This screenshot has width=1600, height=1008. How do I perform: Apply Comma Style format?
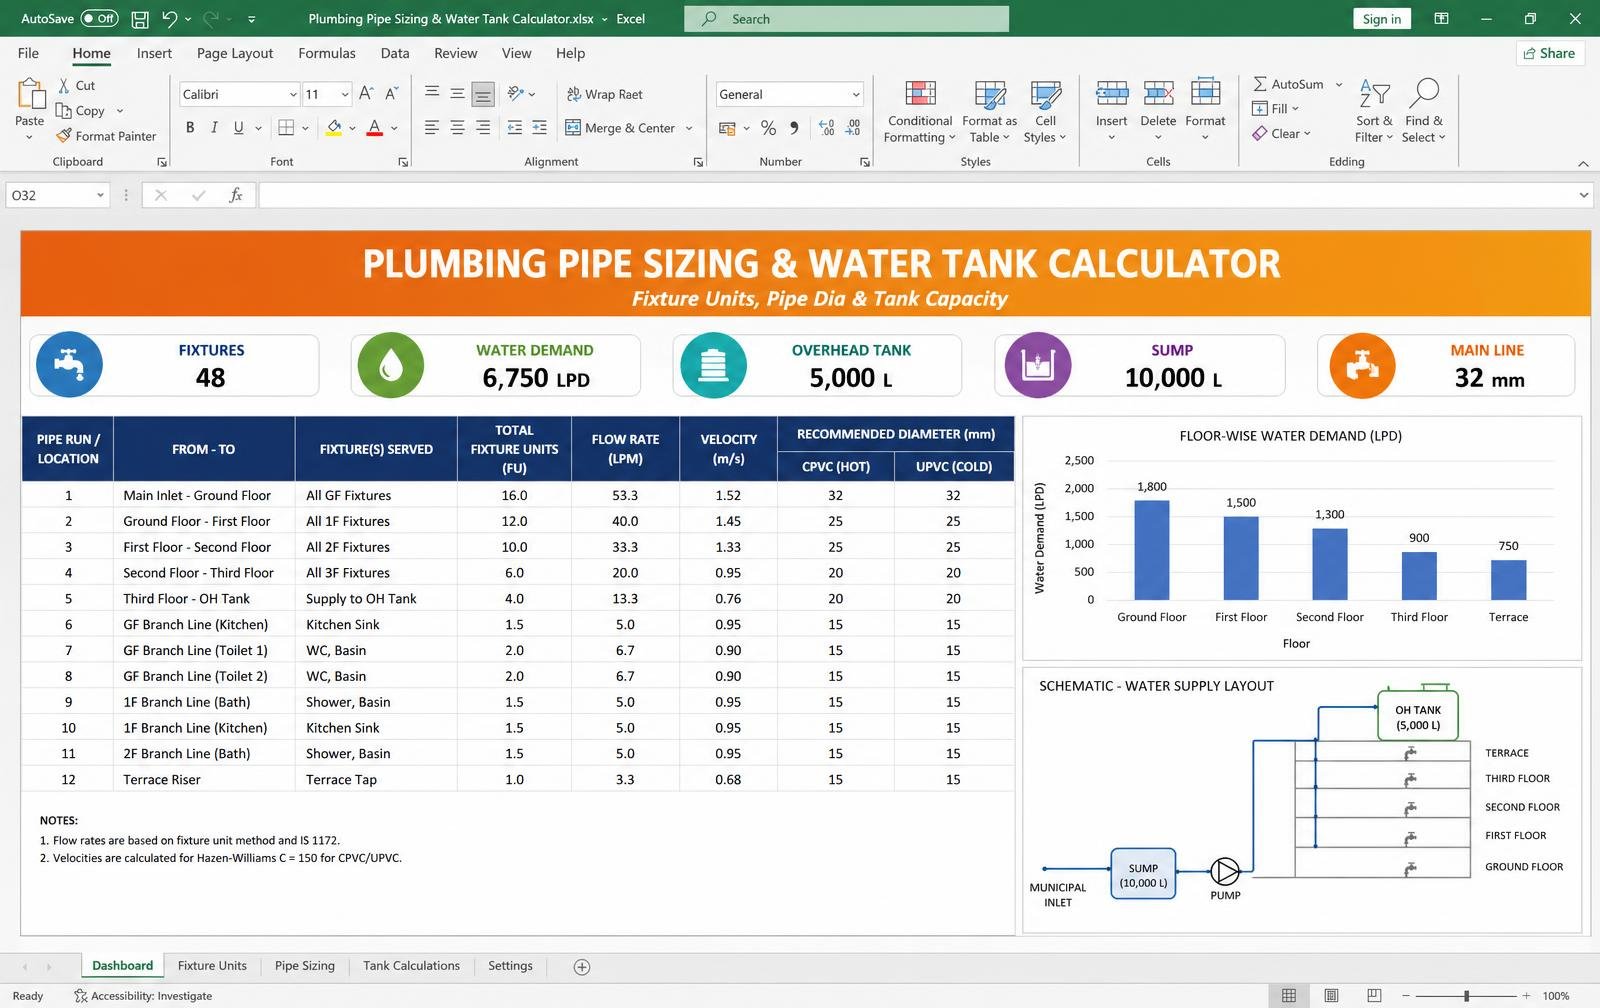coord(794,127)
